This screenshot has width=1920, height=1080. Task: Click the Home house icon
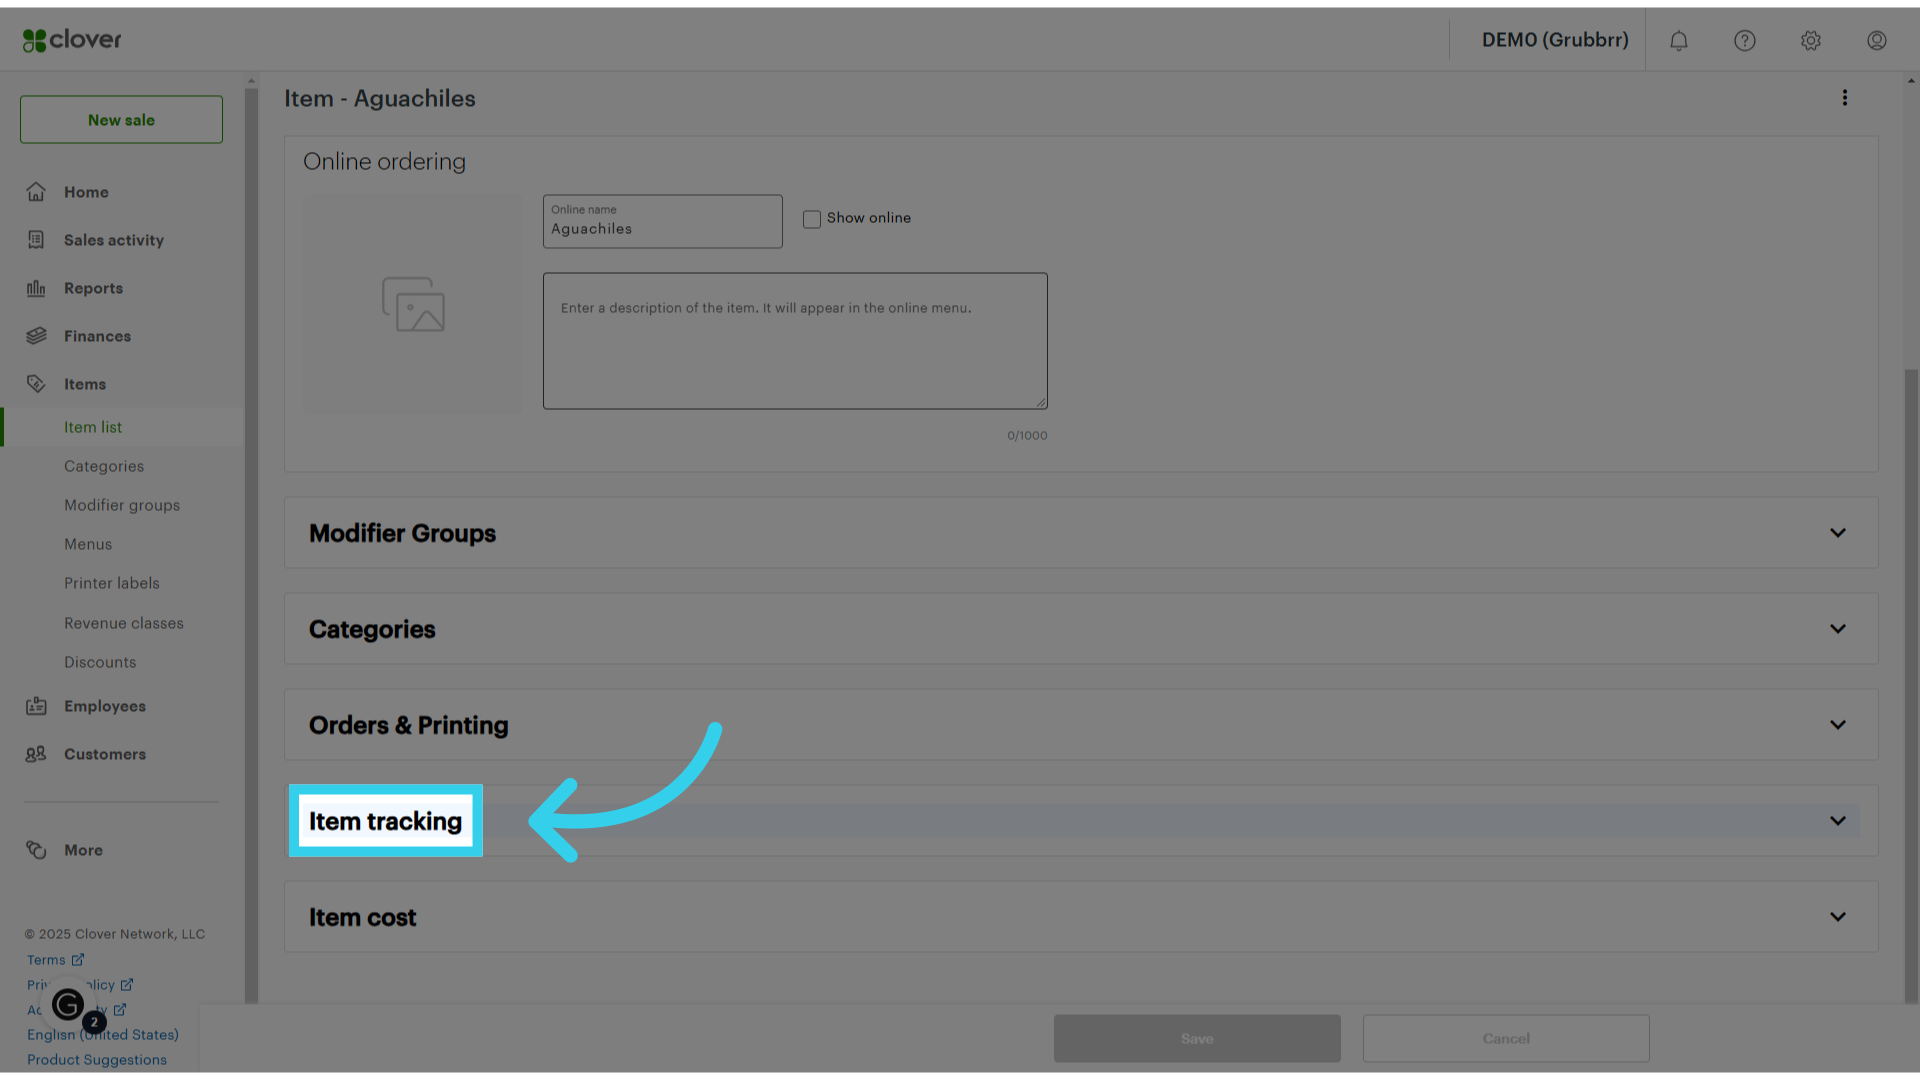(x=36, y=192)
